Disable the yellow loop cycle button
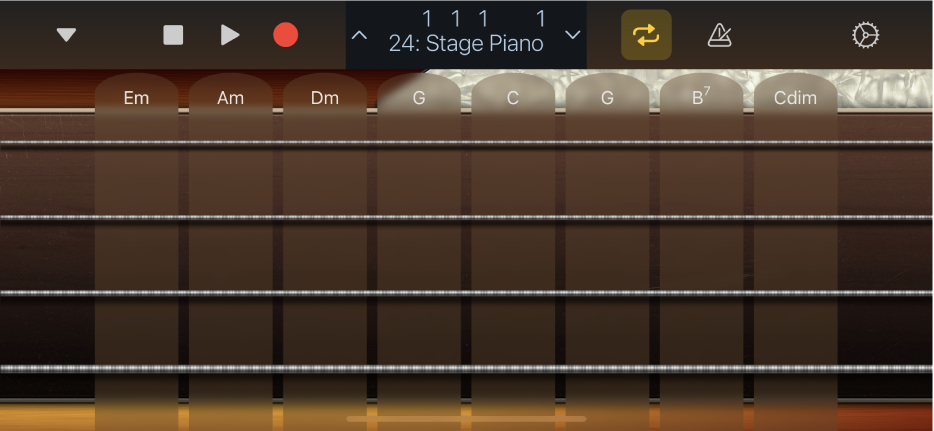 (646, 35)
